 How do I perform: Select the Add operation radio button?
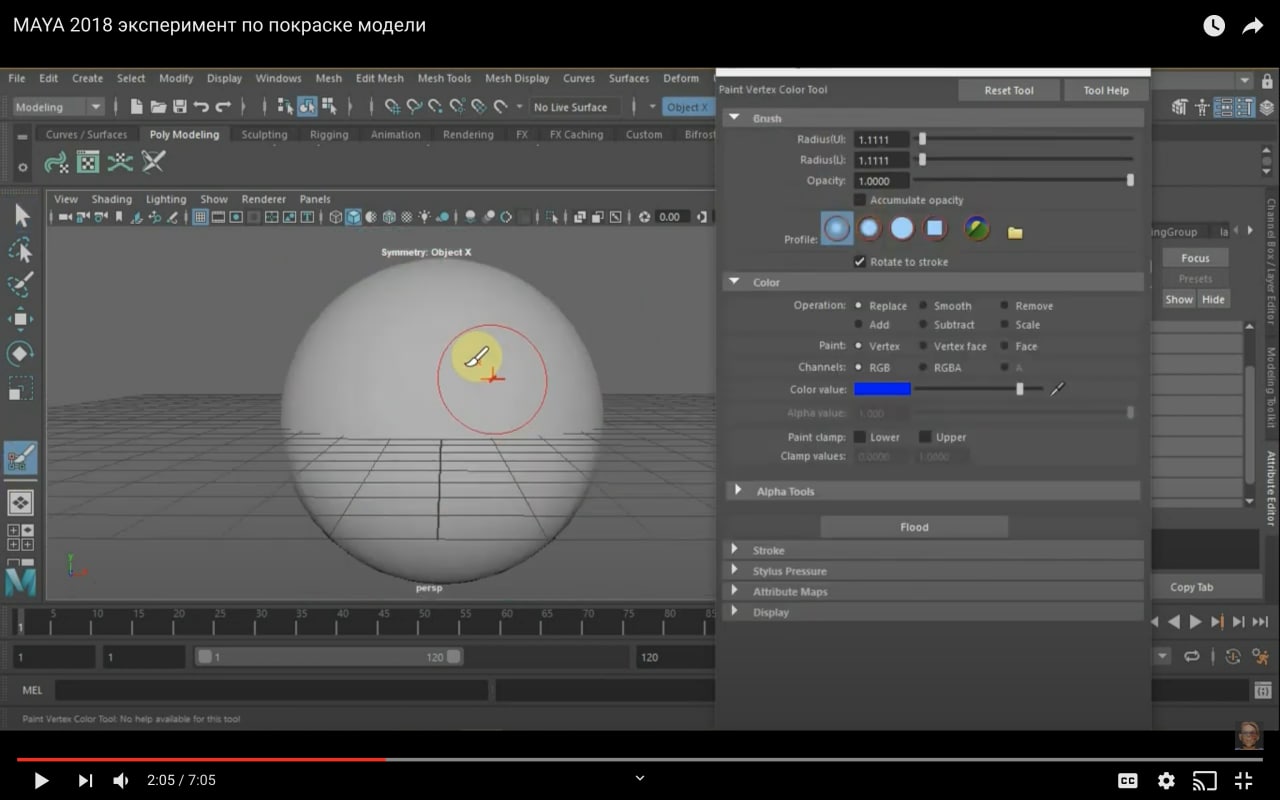(x=859, y=325)
